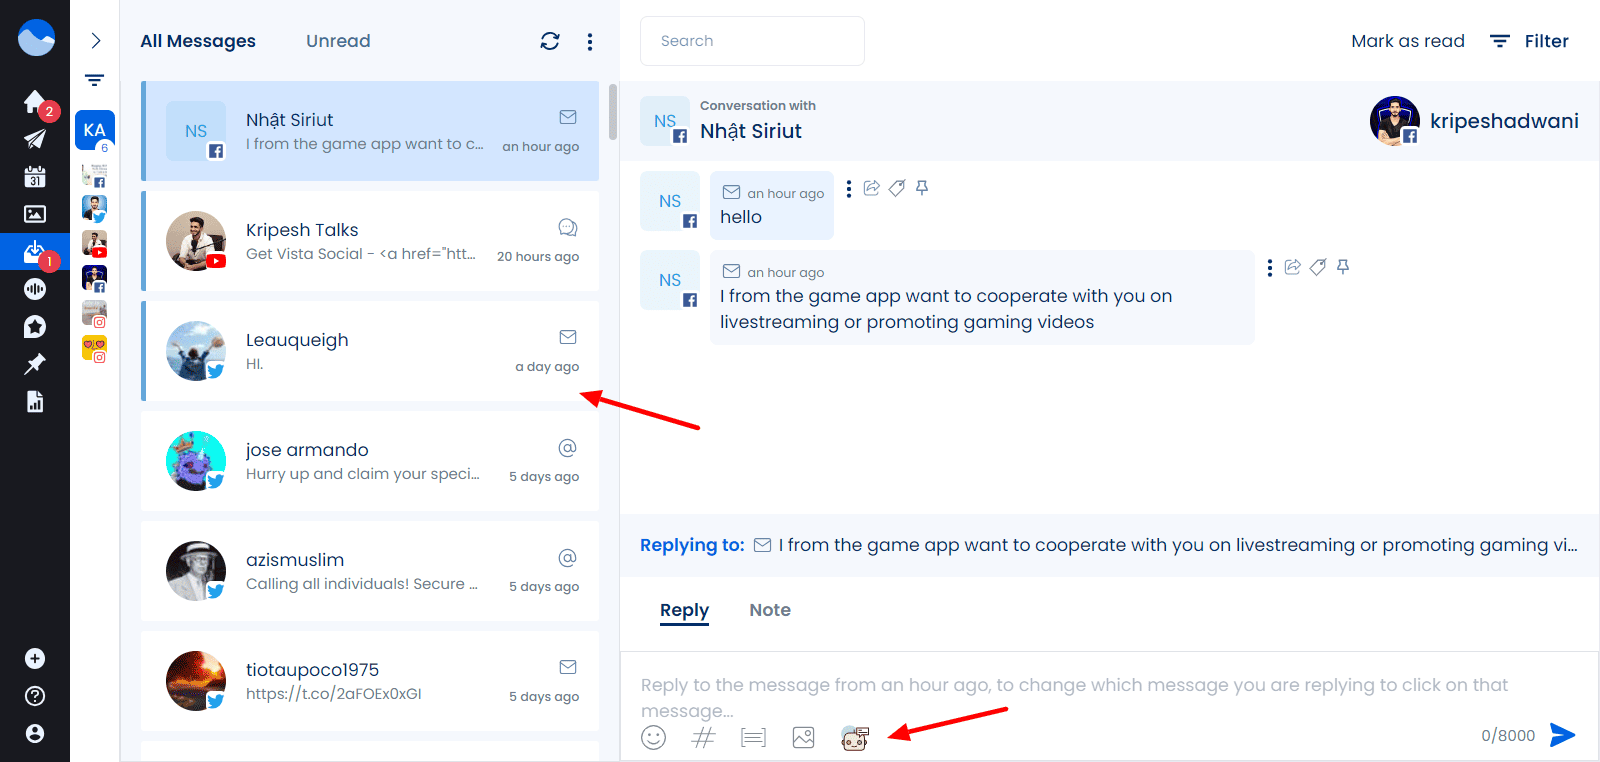Open the three-dot menu beside refresh
The width and height of the screenshot is (1600, 762).
tap(590, 41)
